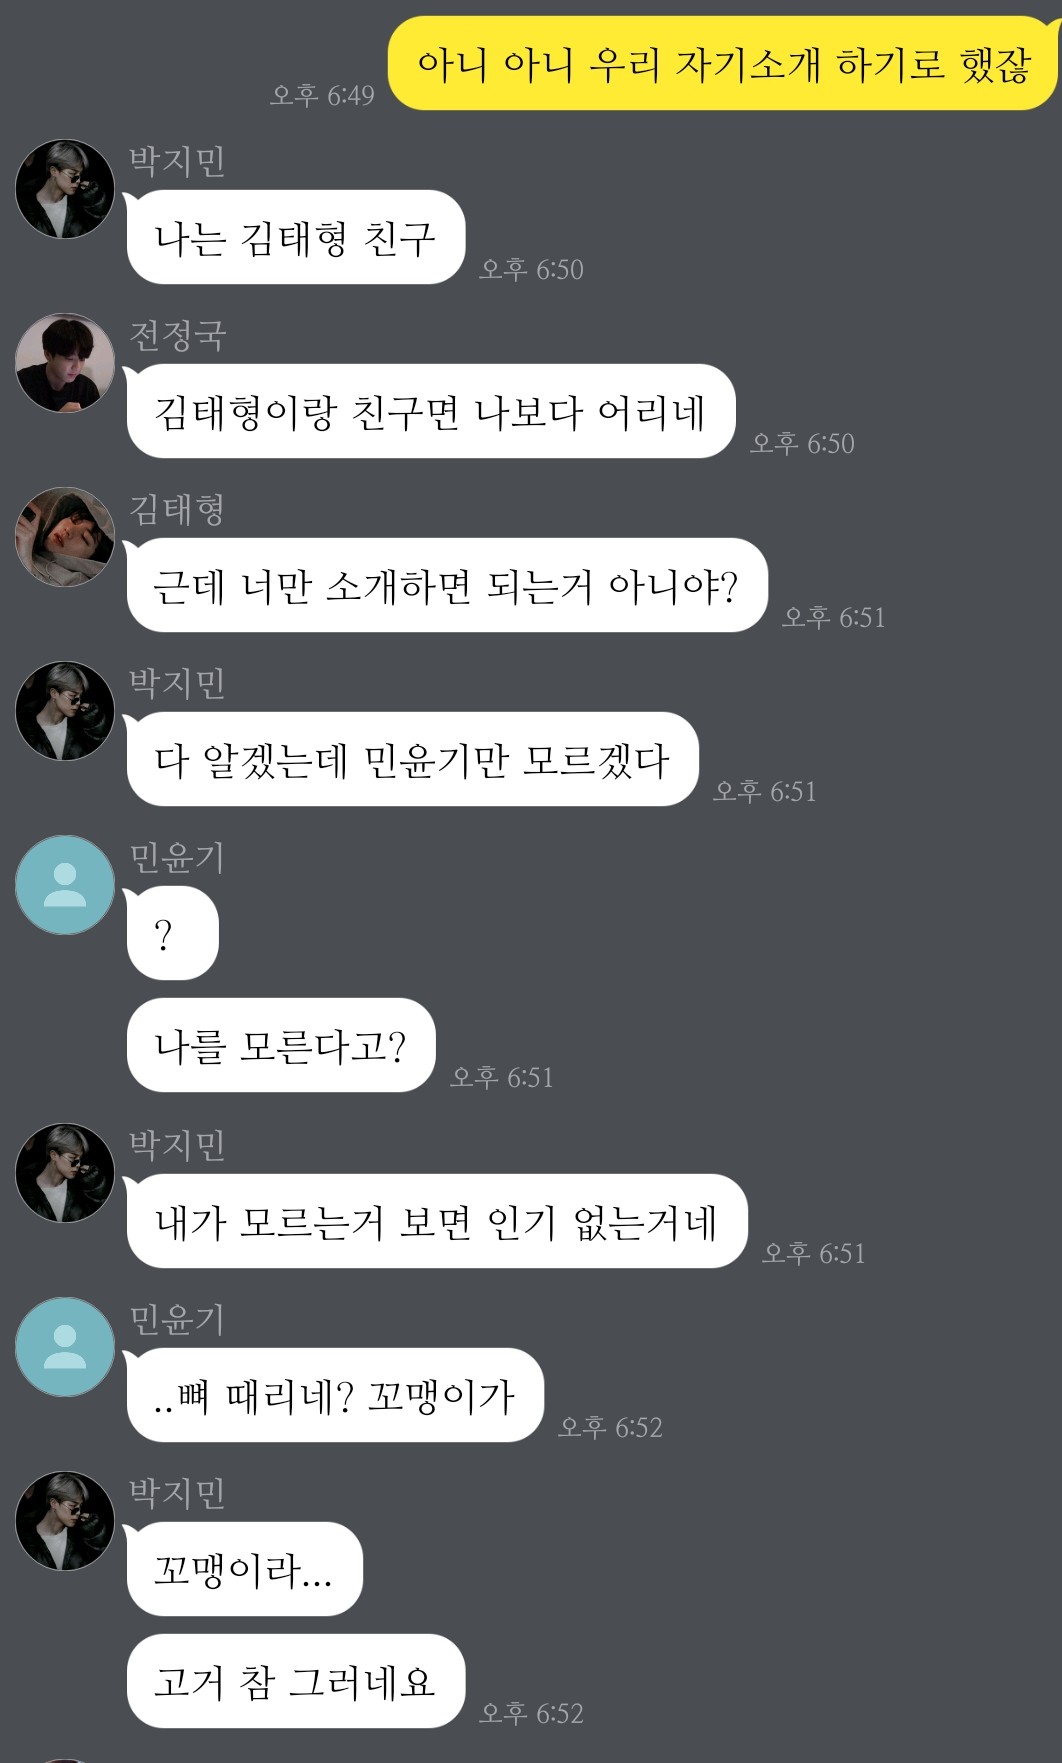Select message '근데 너만 소개하면 되는거 아니야?'

click(x=447, y=585)
